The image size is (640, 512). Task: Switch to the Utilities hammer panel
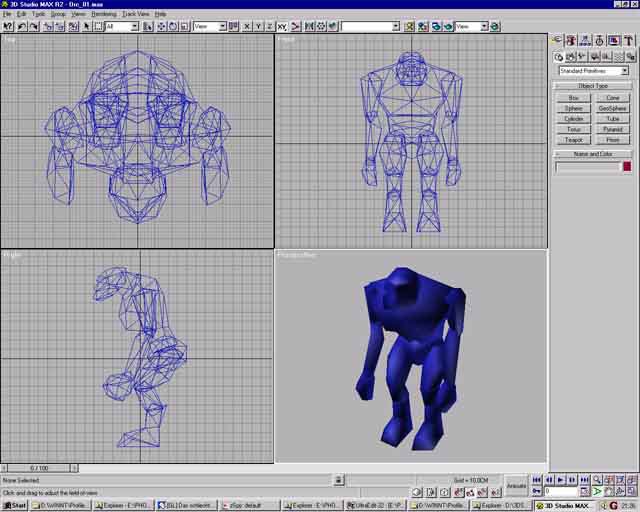tap(627, 41)
